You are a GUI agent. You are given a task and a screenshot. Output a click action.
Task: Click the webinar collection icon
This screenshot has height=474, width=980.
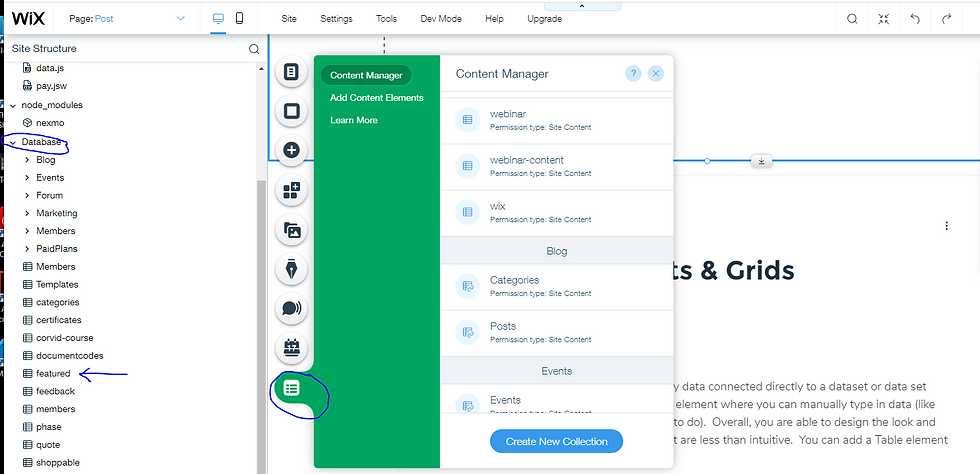(467, 120)
